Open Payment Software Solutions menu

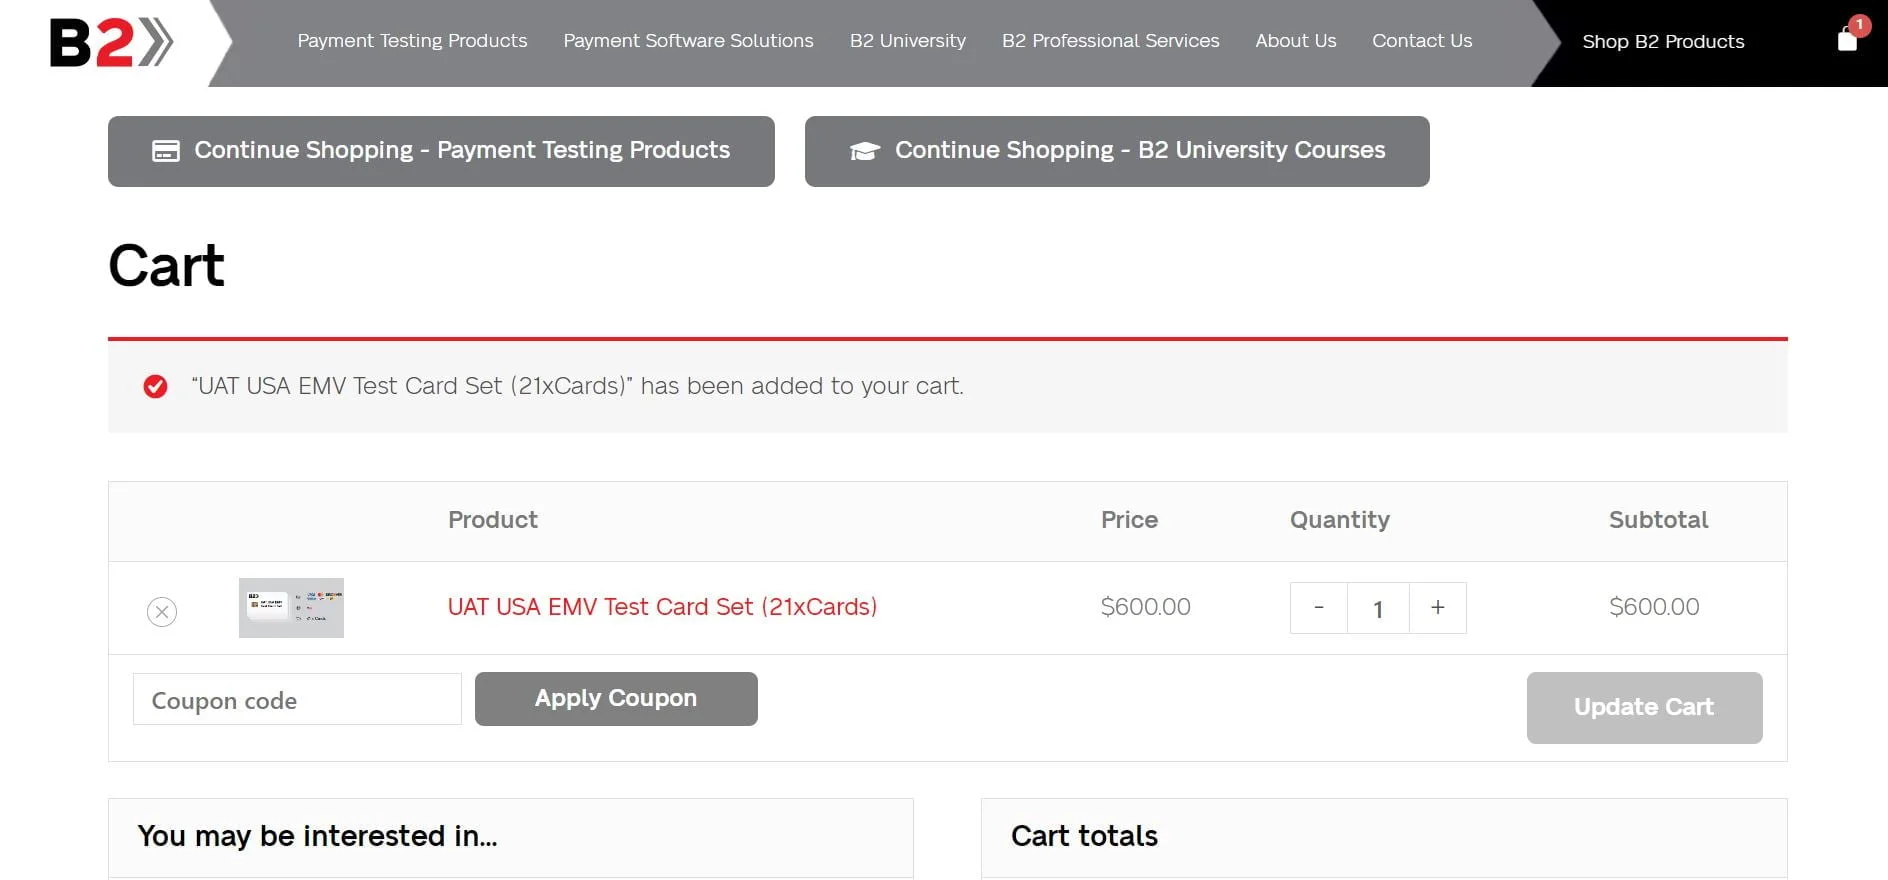pyautogui.click(x=688, y=41)
